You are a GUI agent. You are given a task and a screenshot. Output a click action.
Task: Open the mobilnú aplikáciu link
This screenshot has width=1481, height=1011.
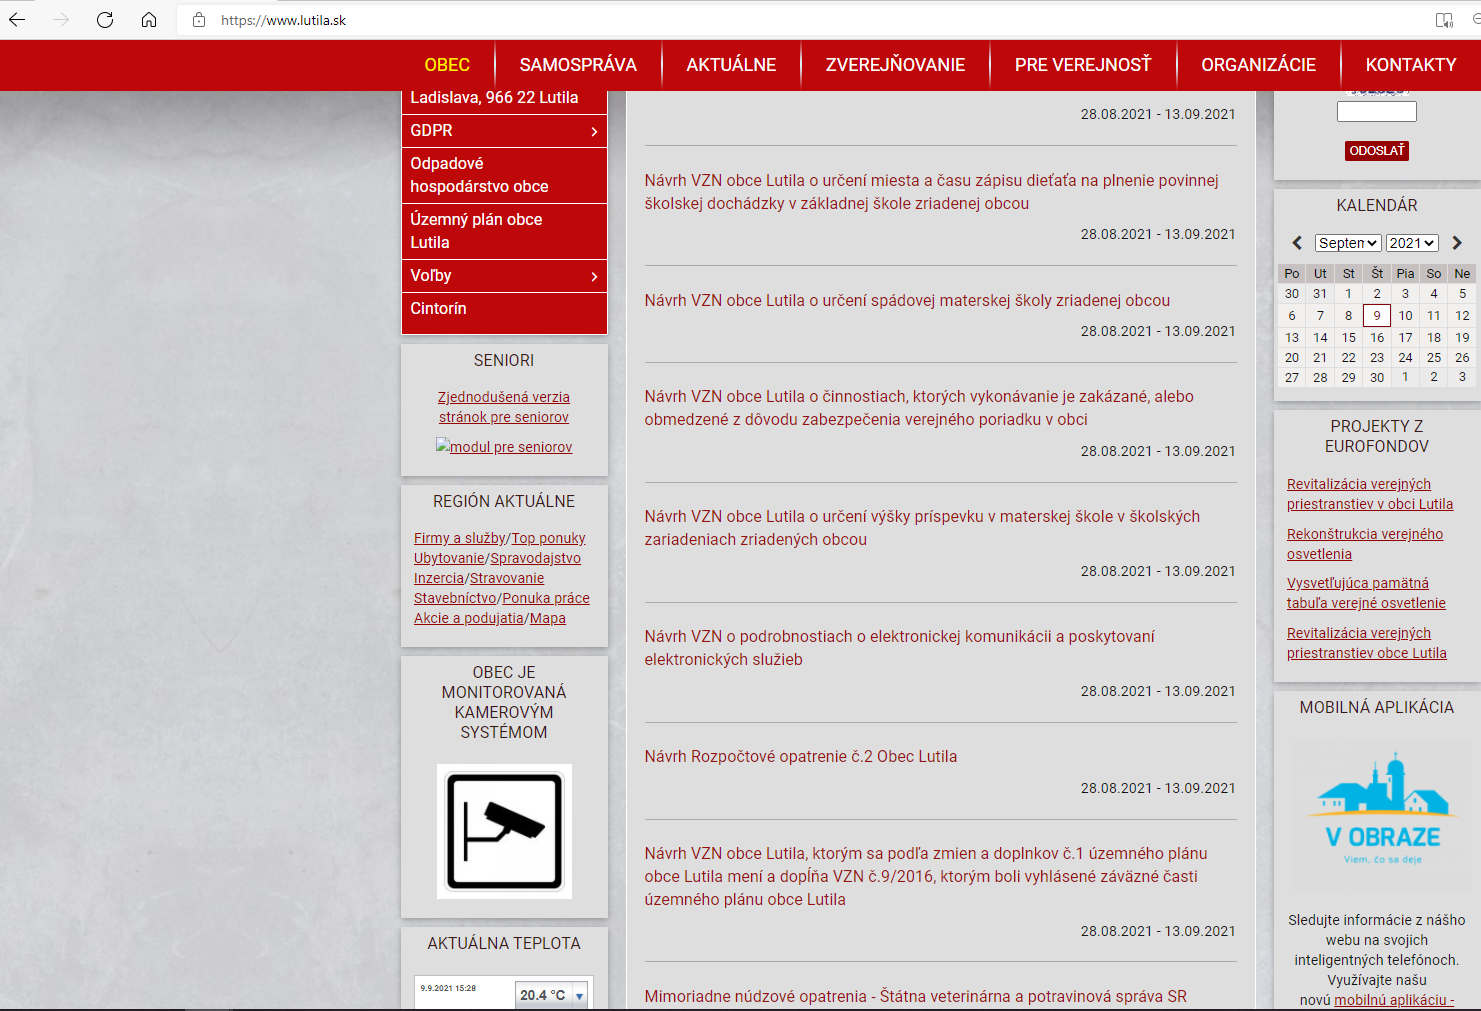[x=1394, y=1000]
